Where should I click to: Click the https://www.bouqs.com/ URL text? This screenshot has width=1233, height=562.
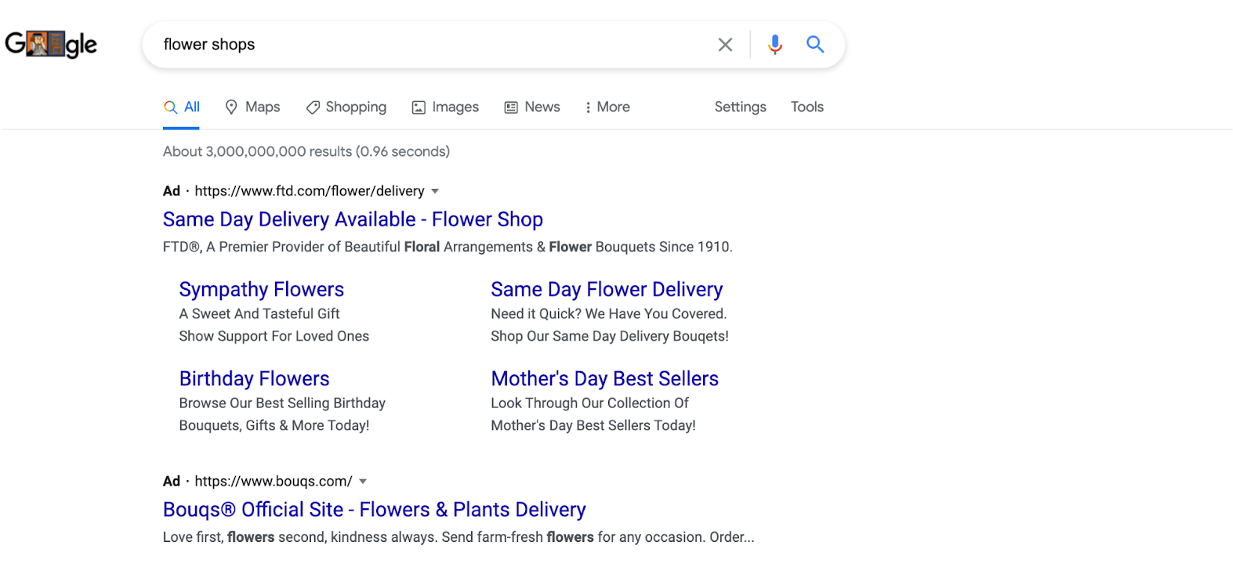point(273,481)
